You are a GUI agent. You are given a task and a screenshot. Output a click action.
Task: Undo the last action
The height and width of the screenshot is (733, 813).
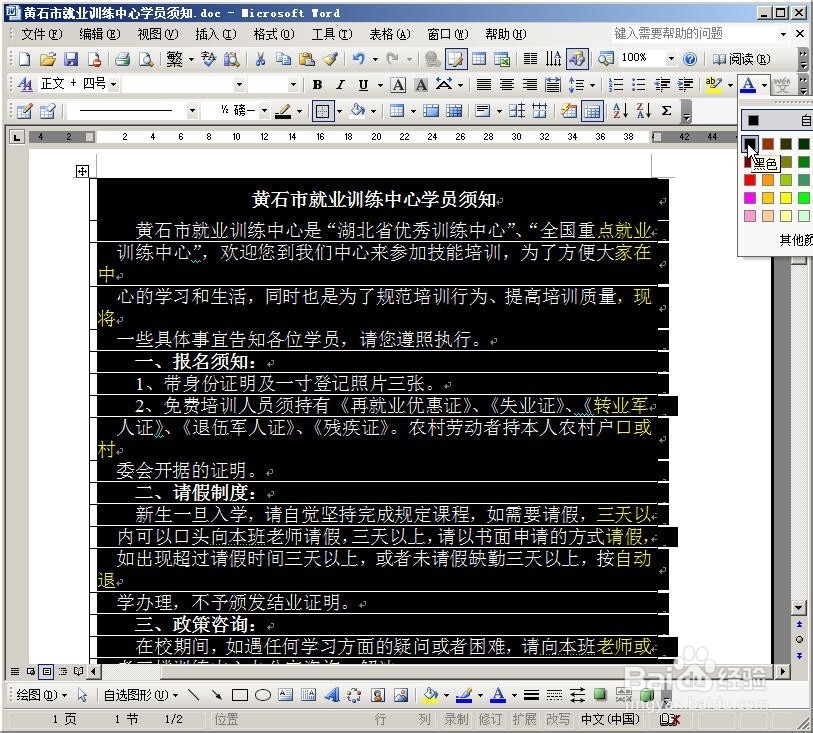[x=359, y=59]
